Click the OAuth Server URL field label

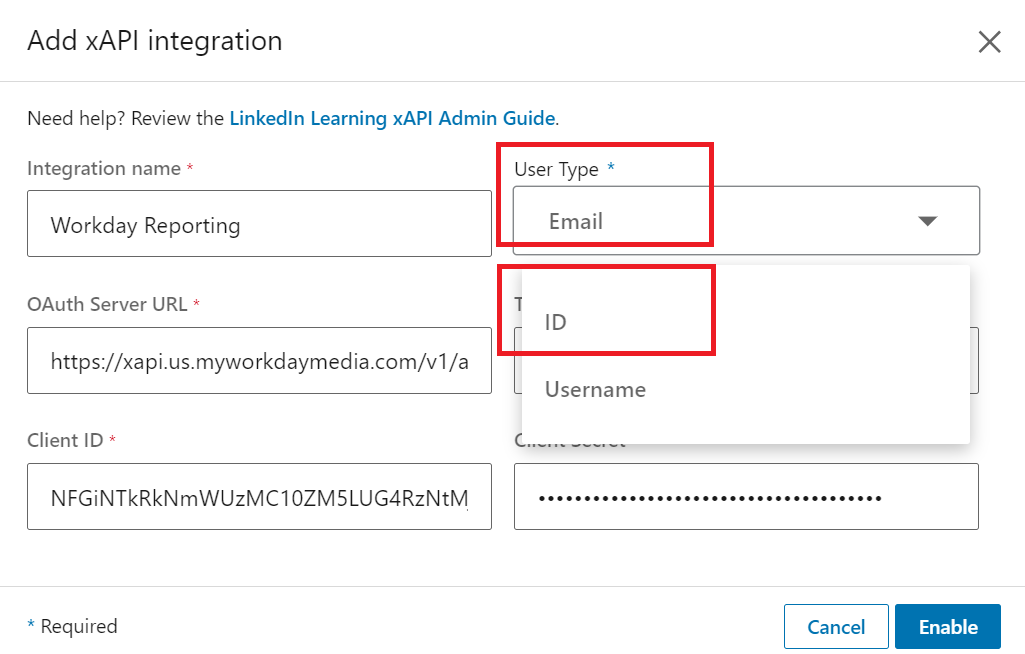[106, 304]
